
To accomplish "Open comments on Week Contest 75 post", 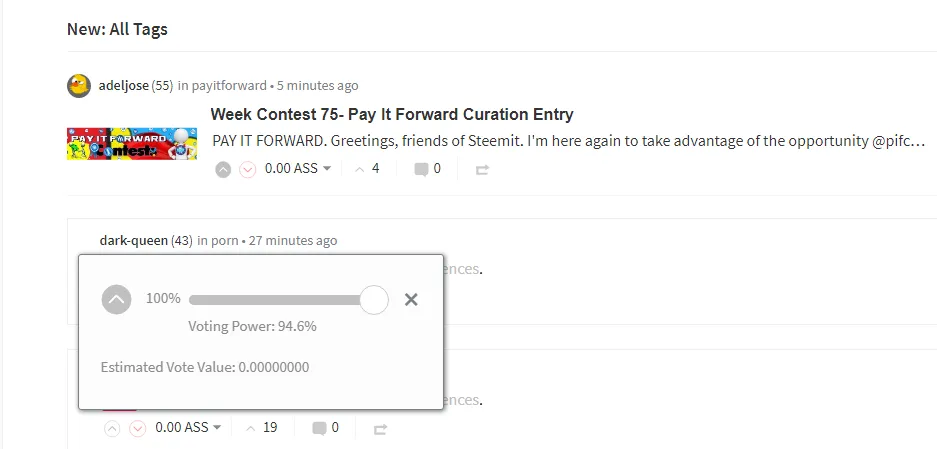I will (427, 169).
